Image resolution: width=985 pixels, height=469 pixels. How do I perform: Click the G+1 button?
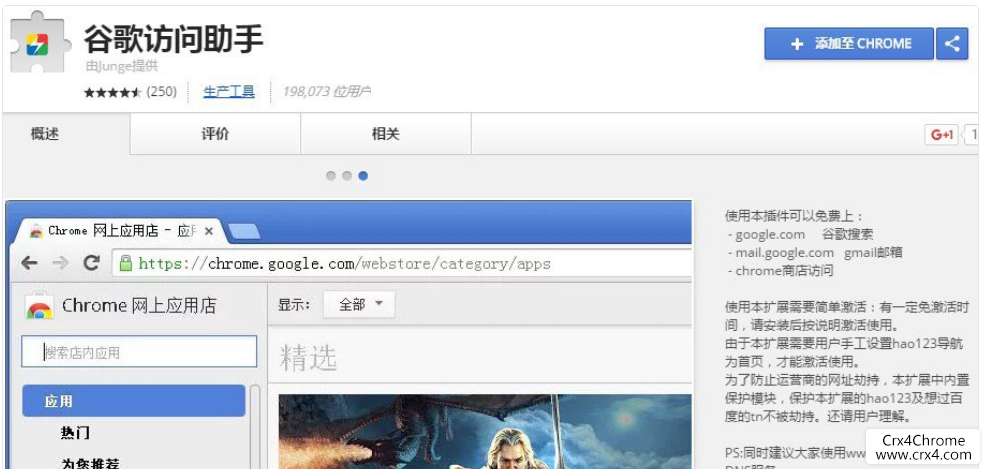click(941, 134)
